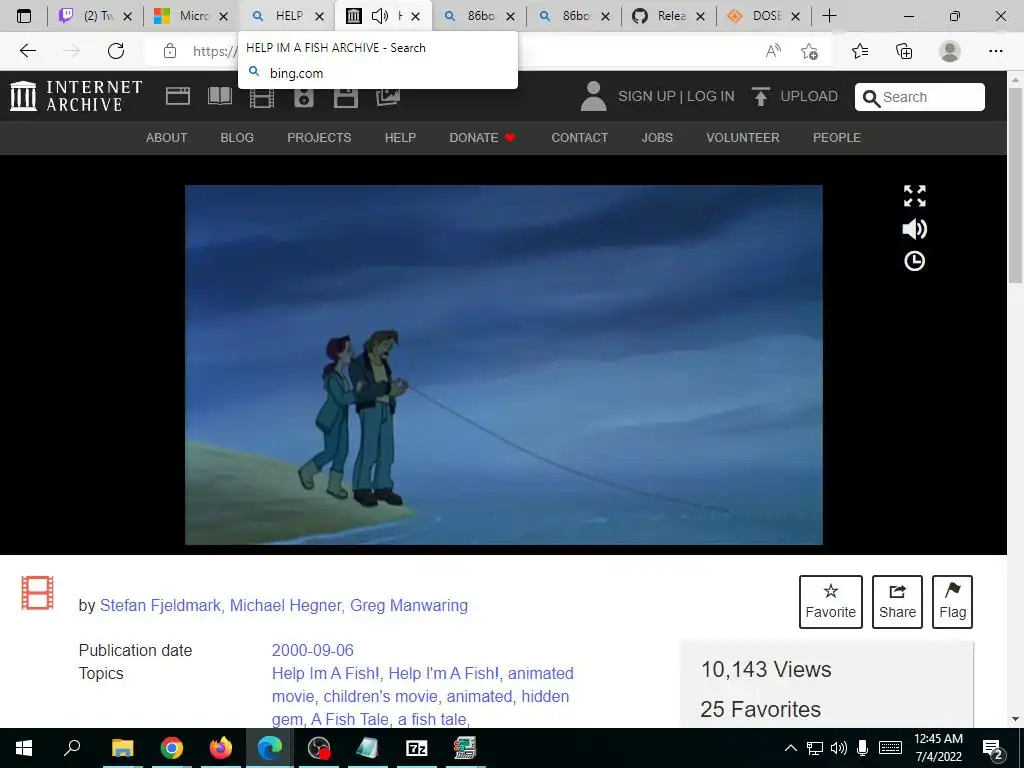Screen dimensions: 1024x768
Task: Click the video frame to play/pause
Action: pos(504,364)
